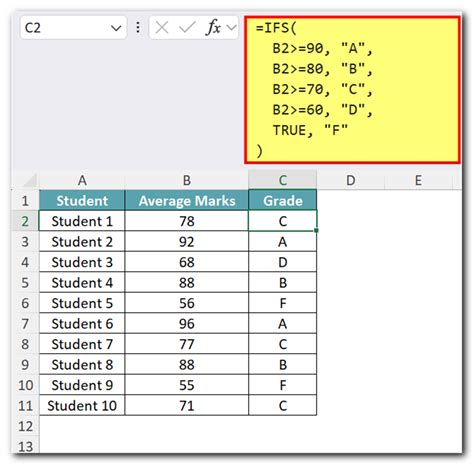Open the Name Box dropdown arrow

pyautogui.click(x=116, y=28)
